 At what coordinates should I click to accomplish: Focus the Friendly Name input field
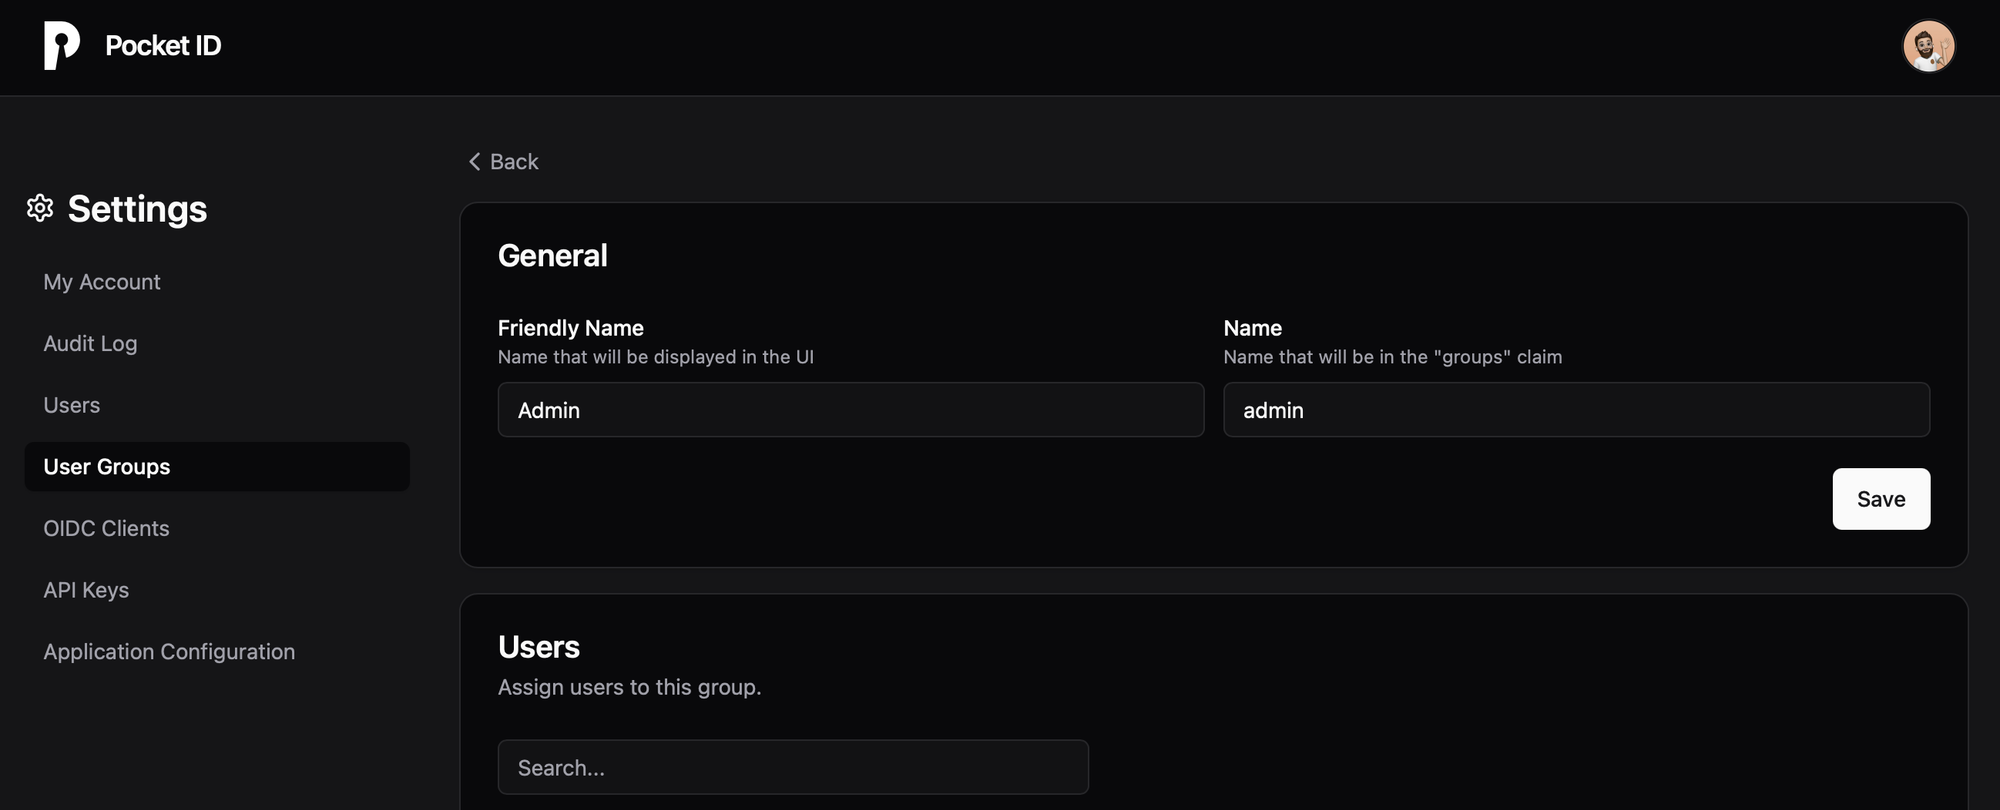(851, 409)
